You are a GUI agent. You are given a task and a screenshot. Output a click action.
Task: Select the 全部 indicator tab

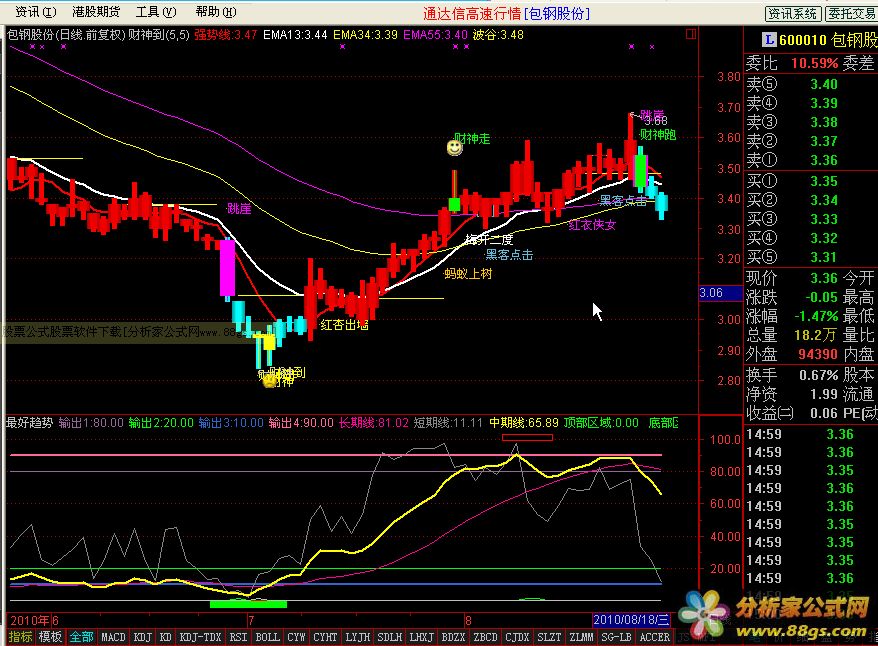coord(81,637)
